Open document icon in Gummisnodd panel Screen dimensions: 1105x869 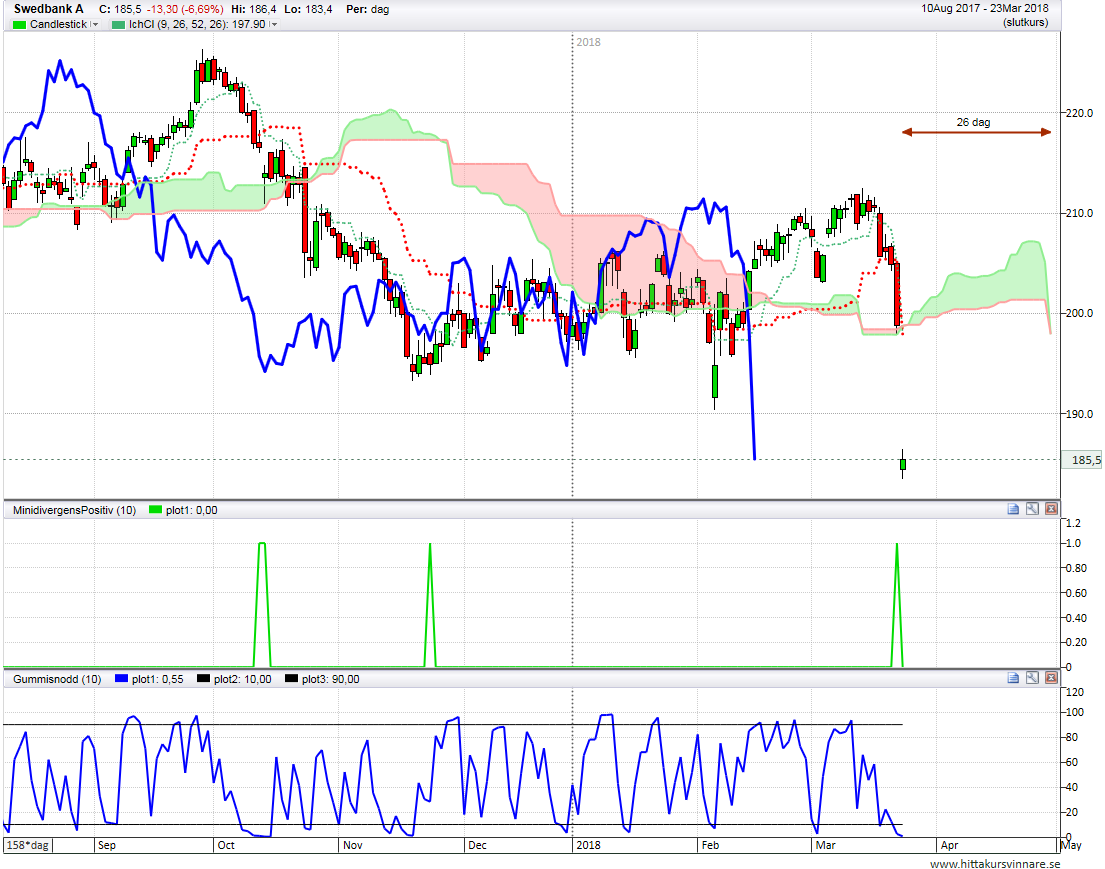[1013, 678]
